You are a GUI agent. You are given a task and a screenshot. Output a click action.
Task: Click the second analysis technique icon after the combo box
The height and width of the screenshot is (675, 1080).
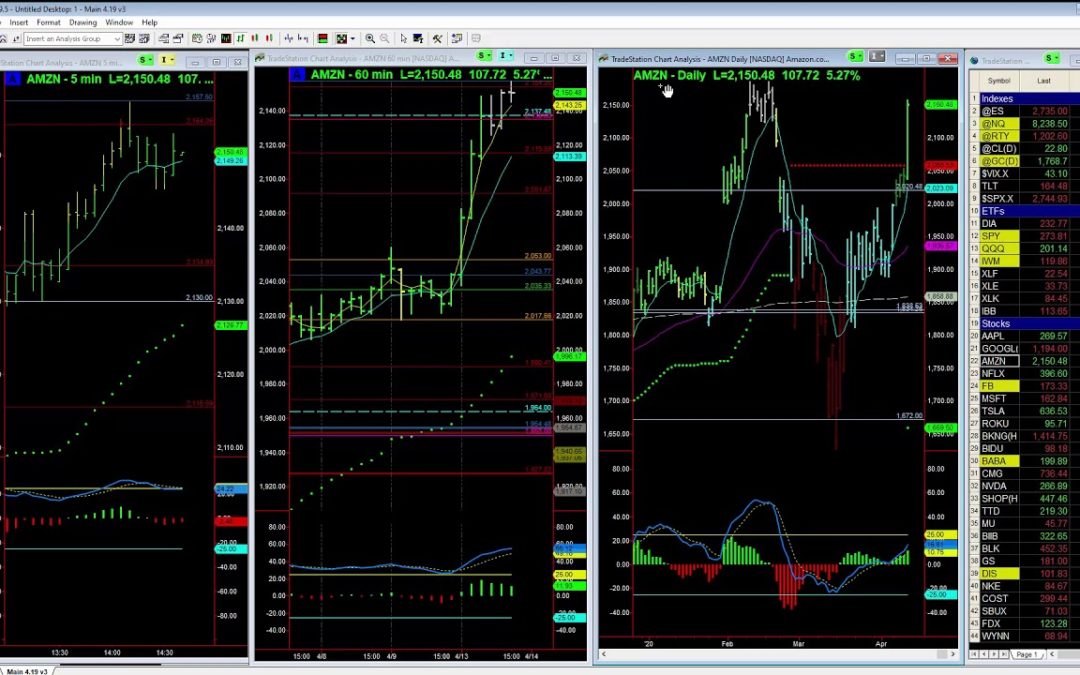click(x=144, y=39)
